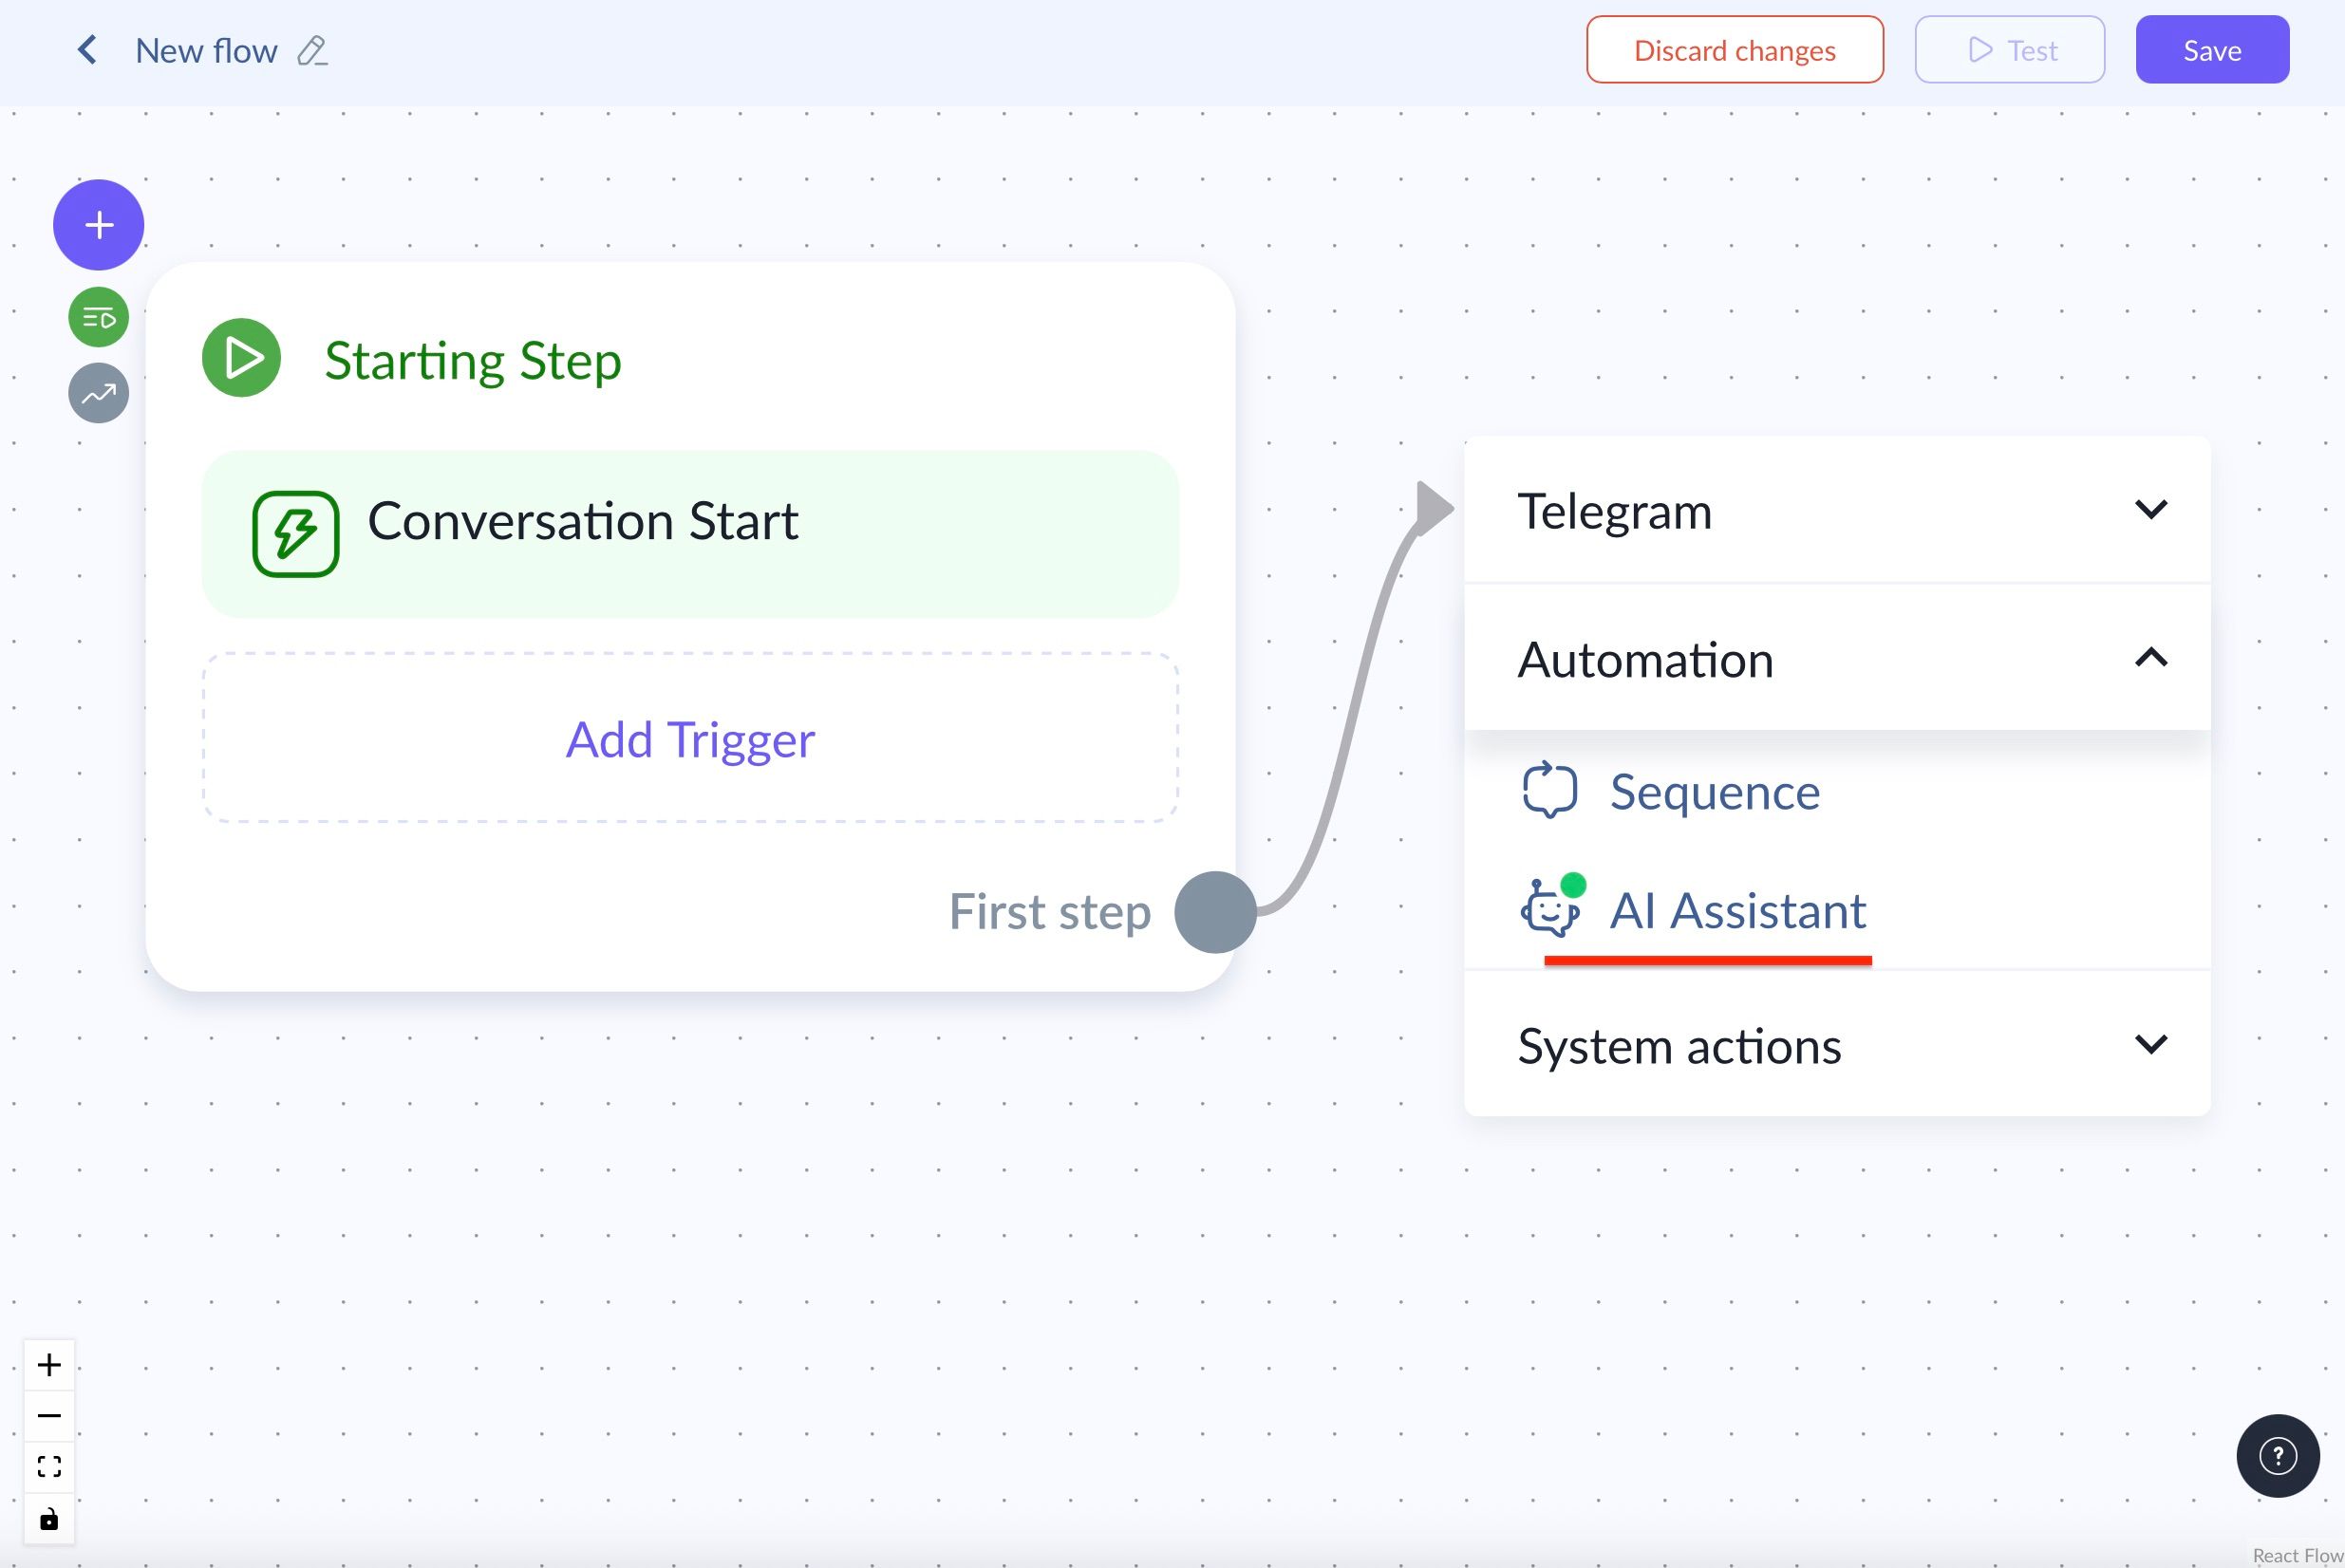Fit the flow view to screen
Screen dimensions: 2345x1568
pyautogui.click(x=49, y=1467)
